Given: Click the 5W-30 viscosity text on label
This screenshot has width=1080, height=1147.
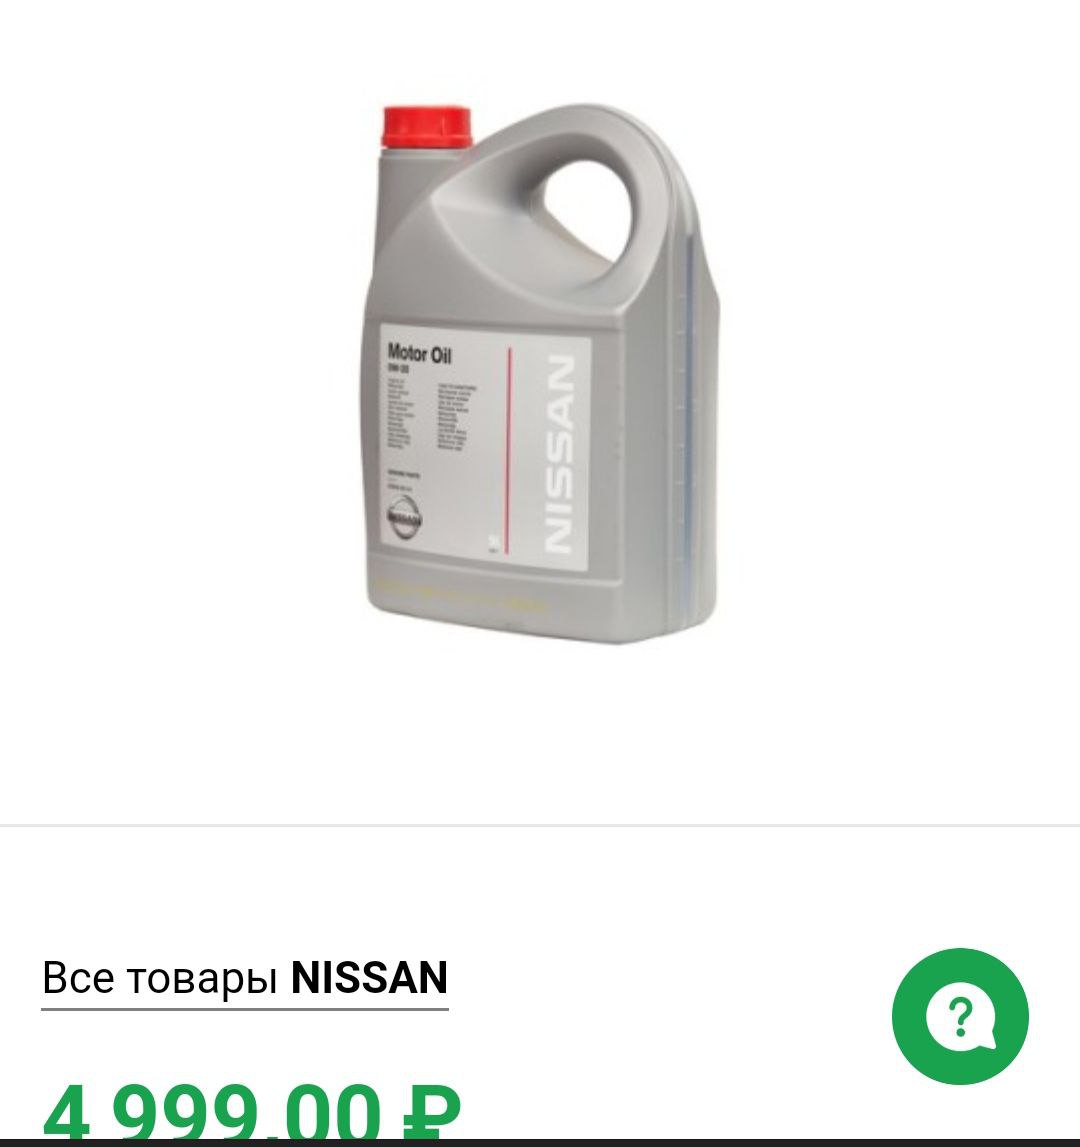Looking at the screenshot, I should (399, 370).
